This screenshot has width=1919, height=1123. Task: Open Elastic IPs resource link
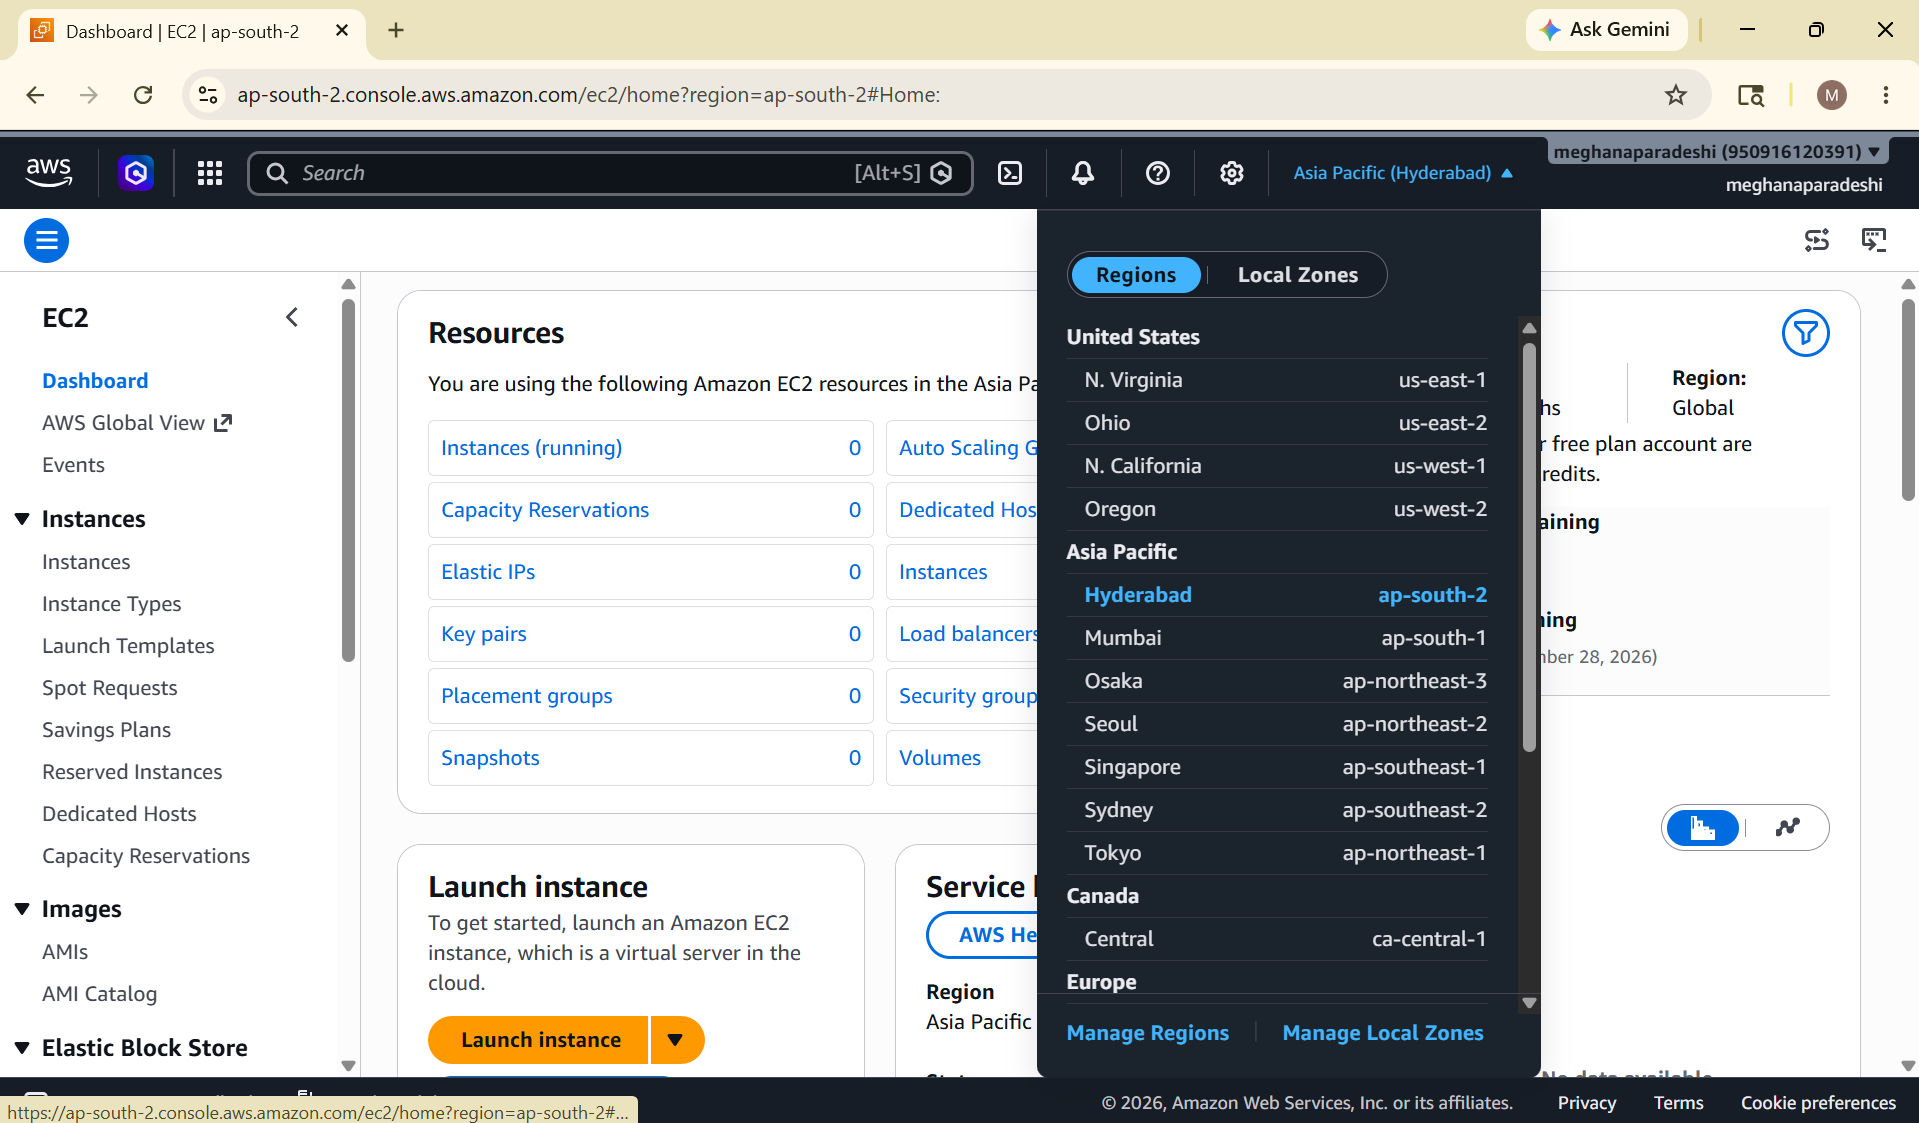pyautogui.click(x=488, y=572)
